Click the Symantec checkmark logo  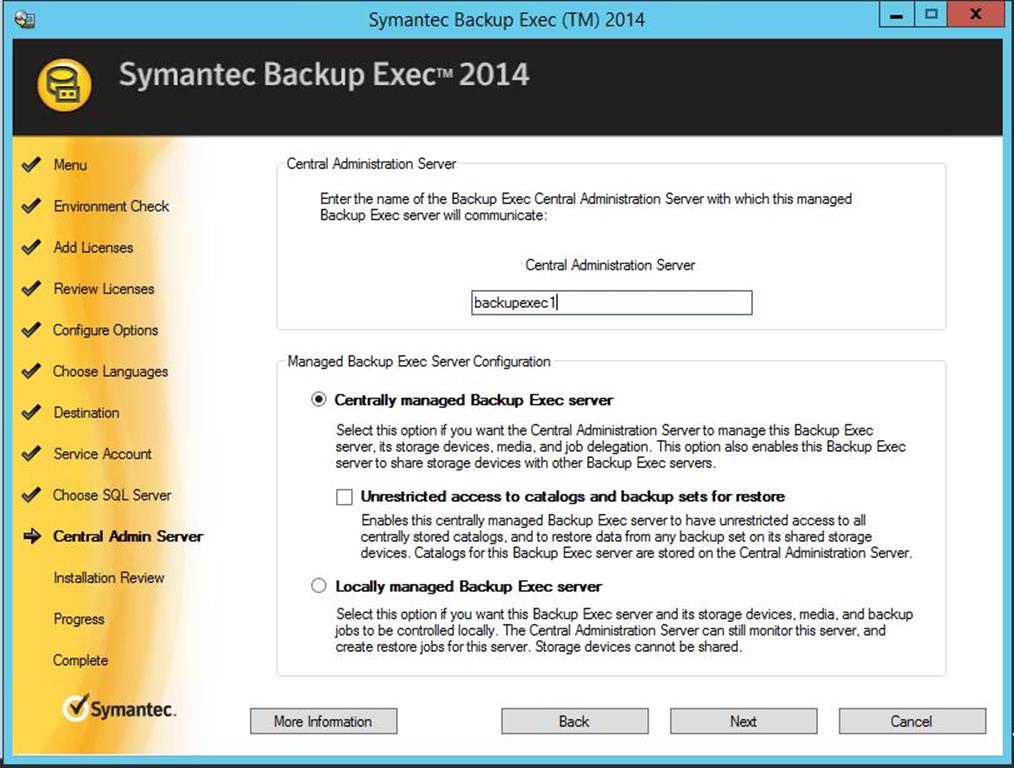tap(76, 708)
